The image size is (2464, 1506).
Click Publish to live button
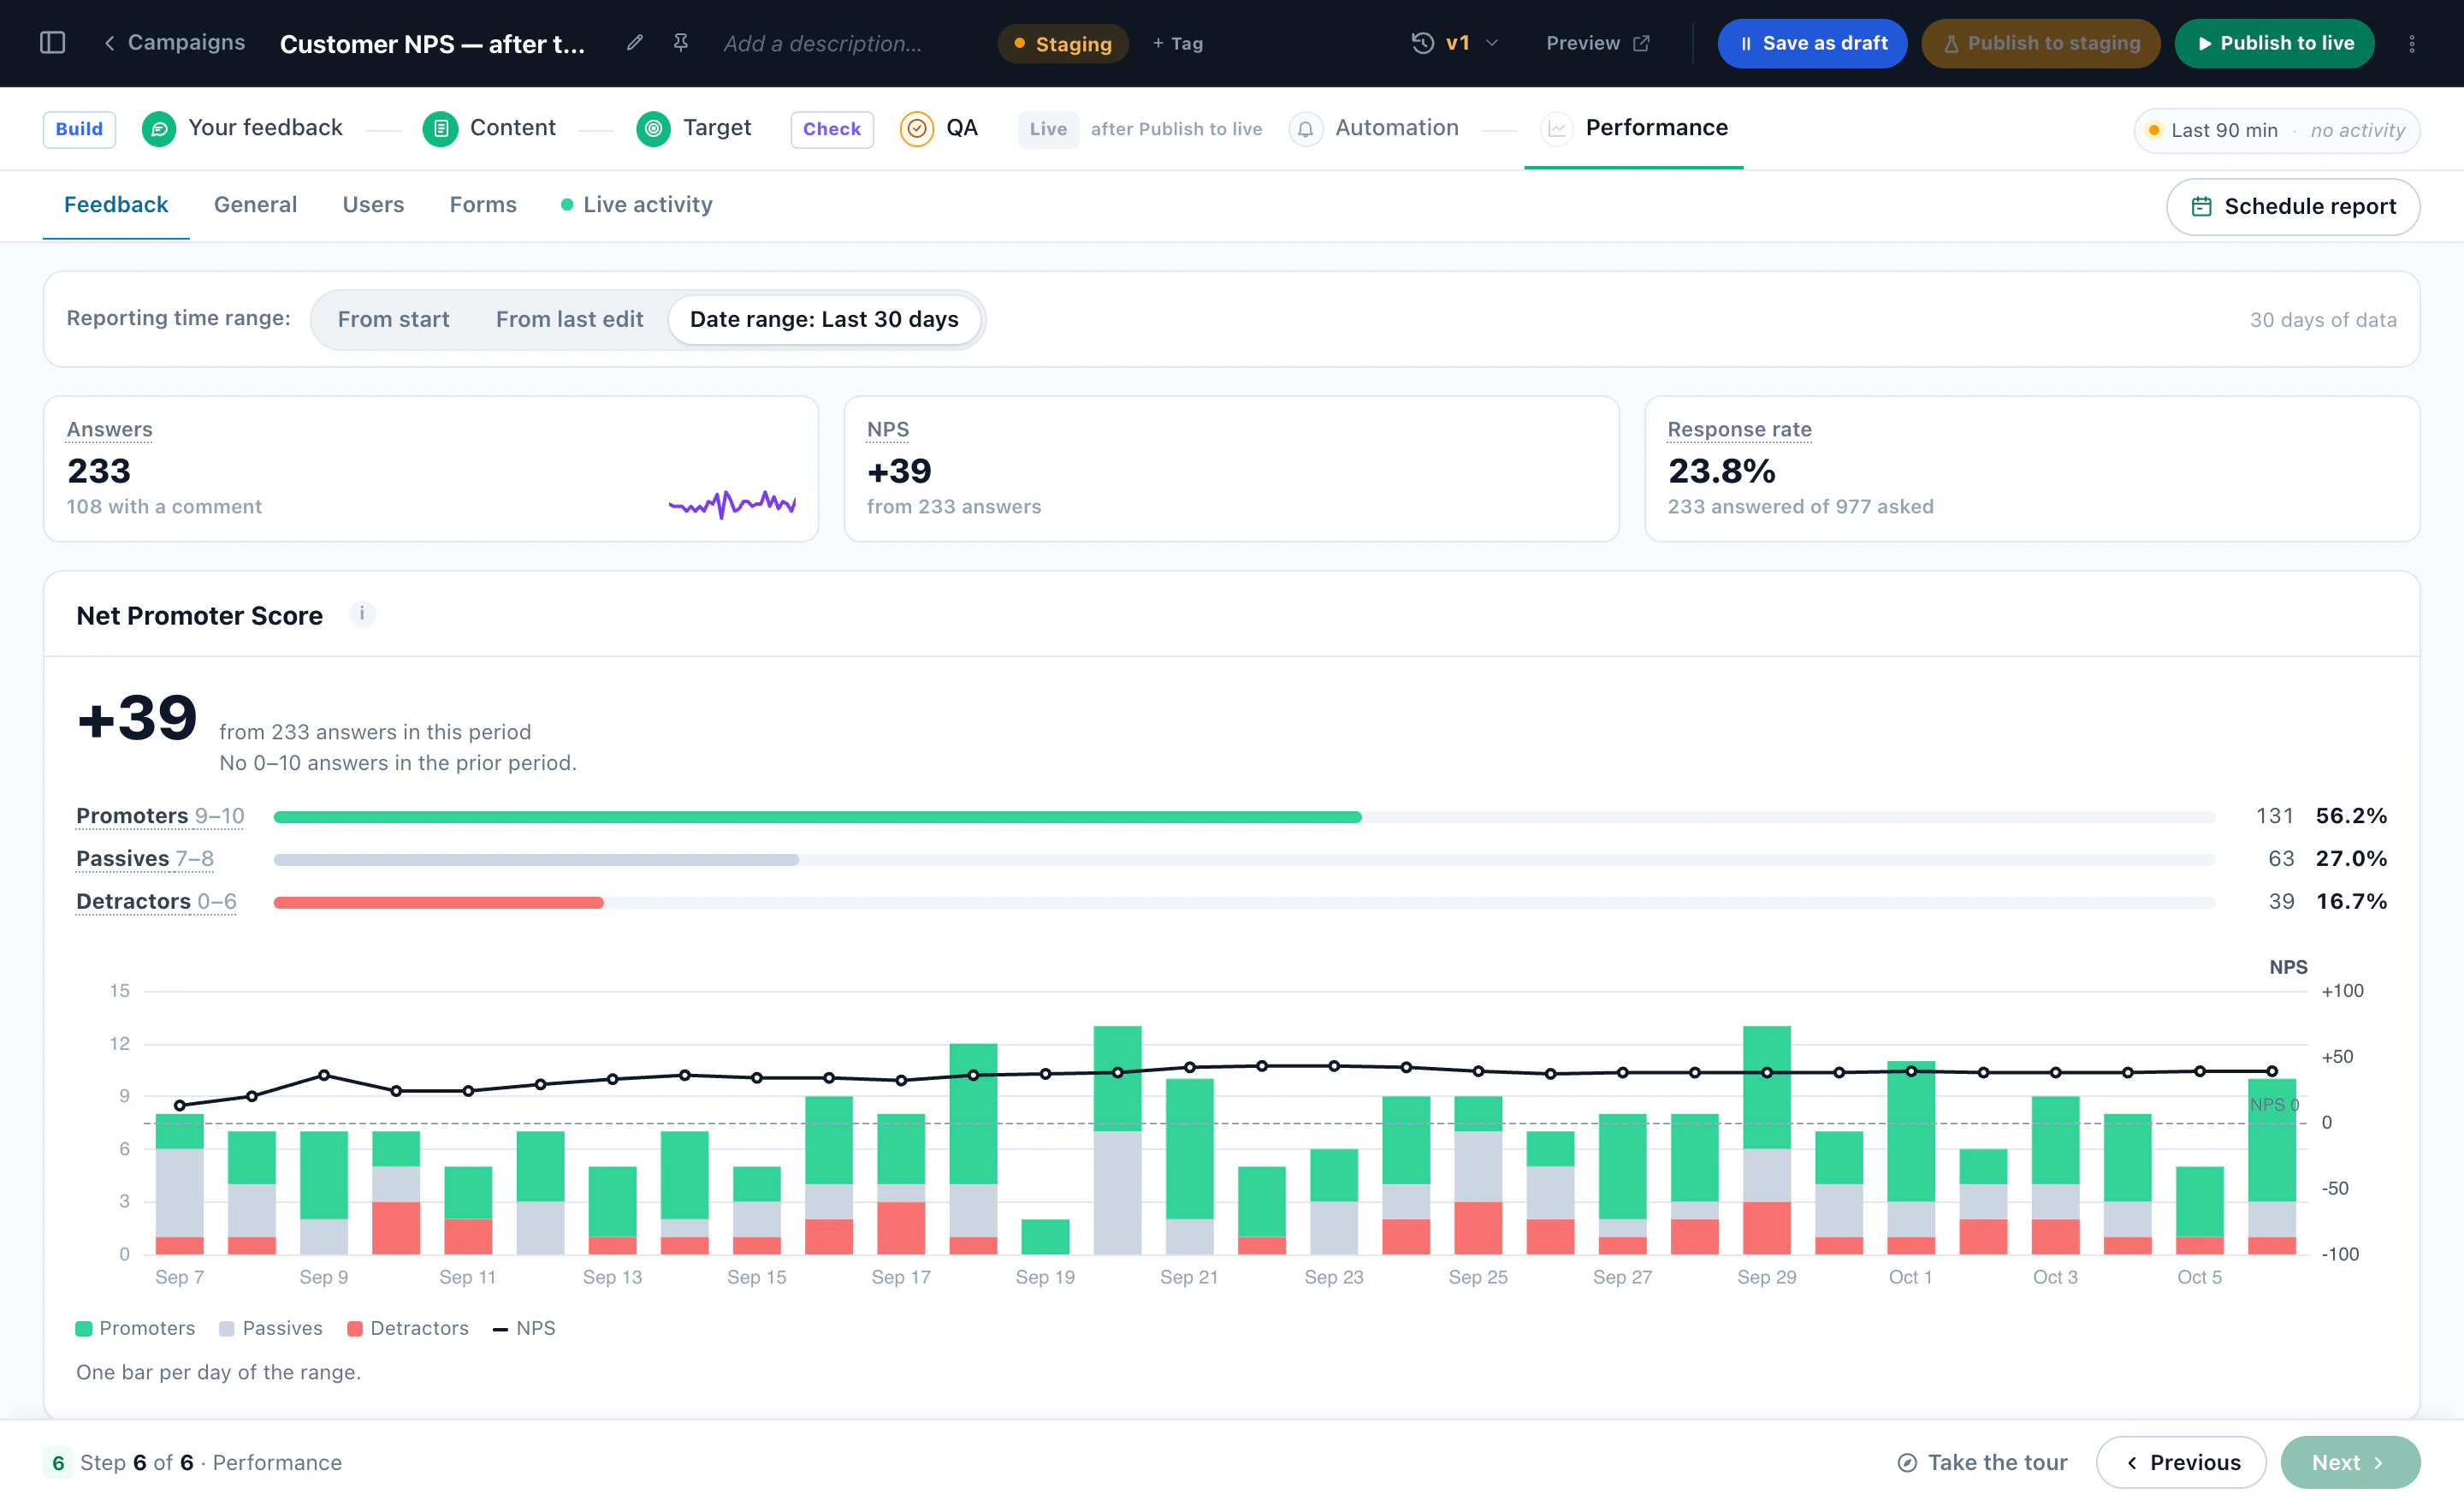pyautogui.click(x=2274, y=43)
